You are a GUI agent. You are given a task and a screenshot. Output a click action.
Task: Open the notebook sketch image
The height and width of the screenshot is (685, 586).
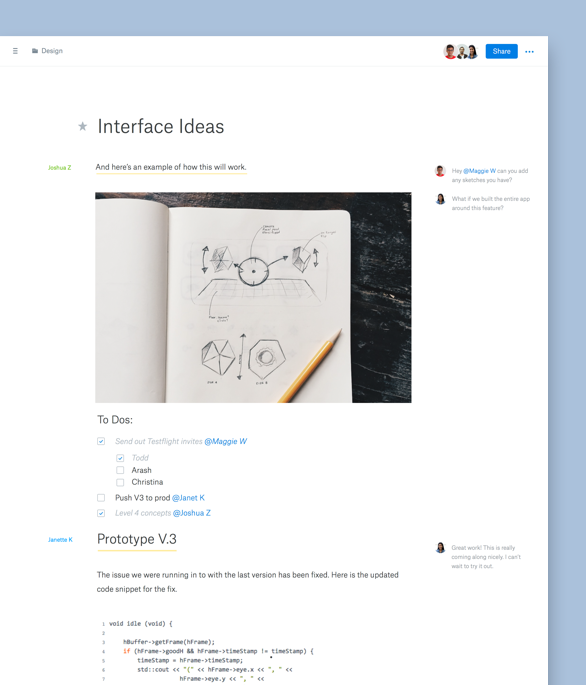coord(253,298)
